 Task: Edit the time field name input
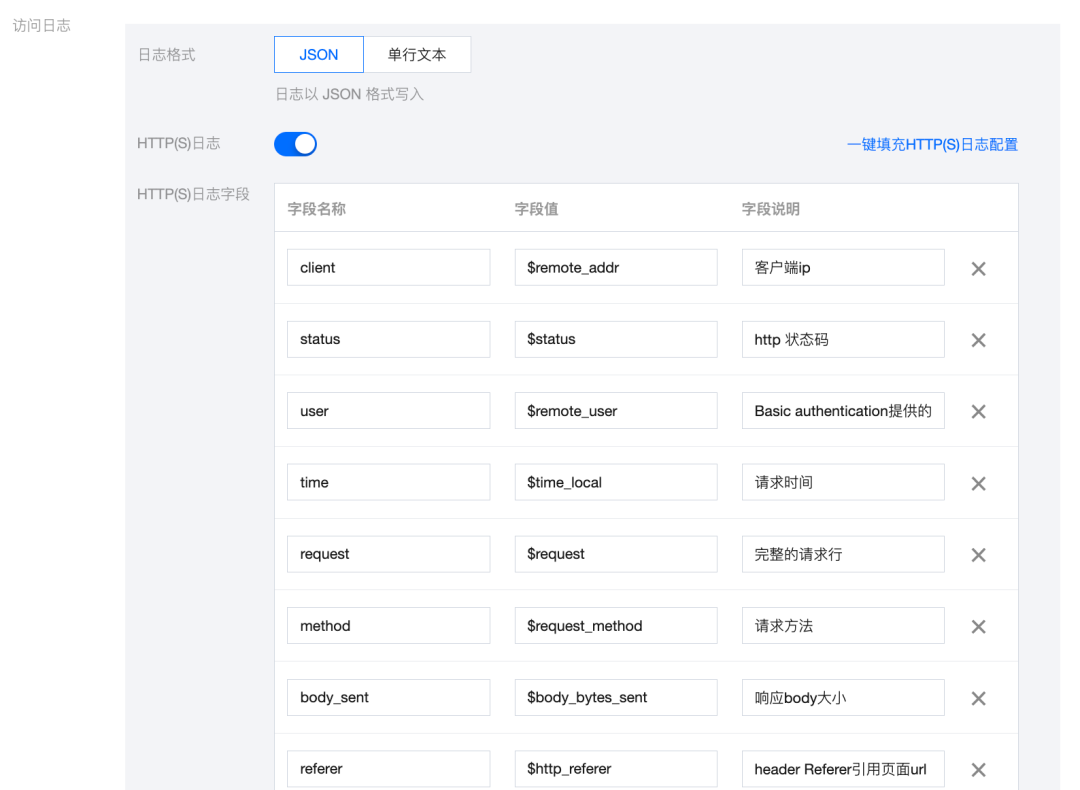pyautogui.click(x=388, y=482)
